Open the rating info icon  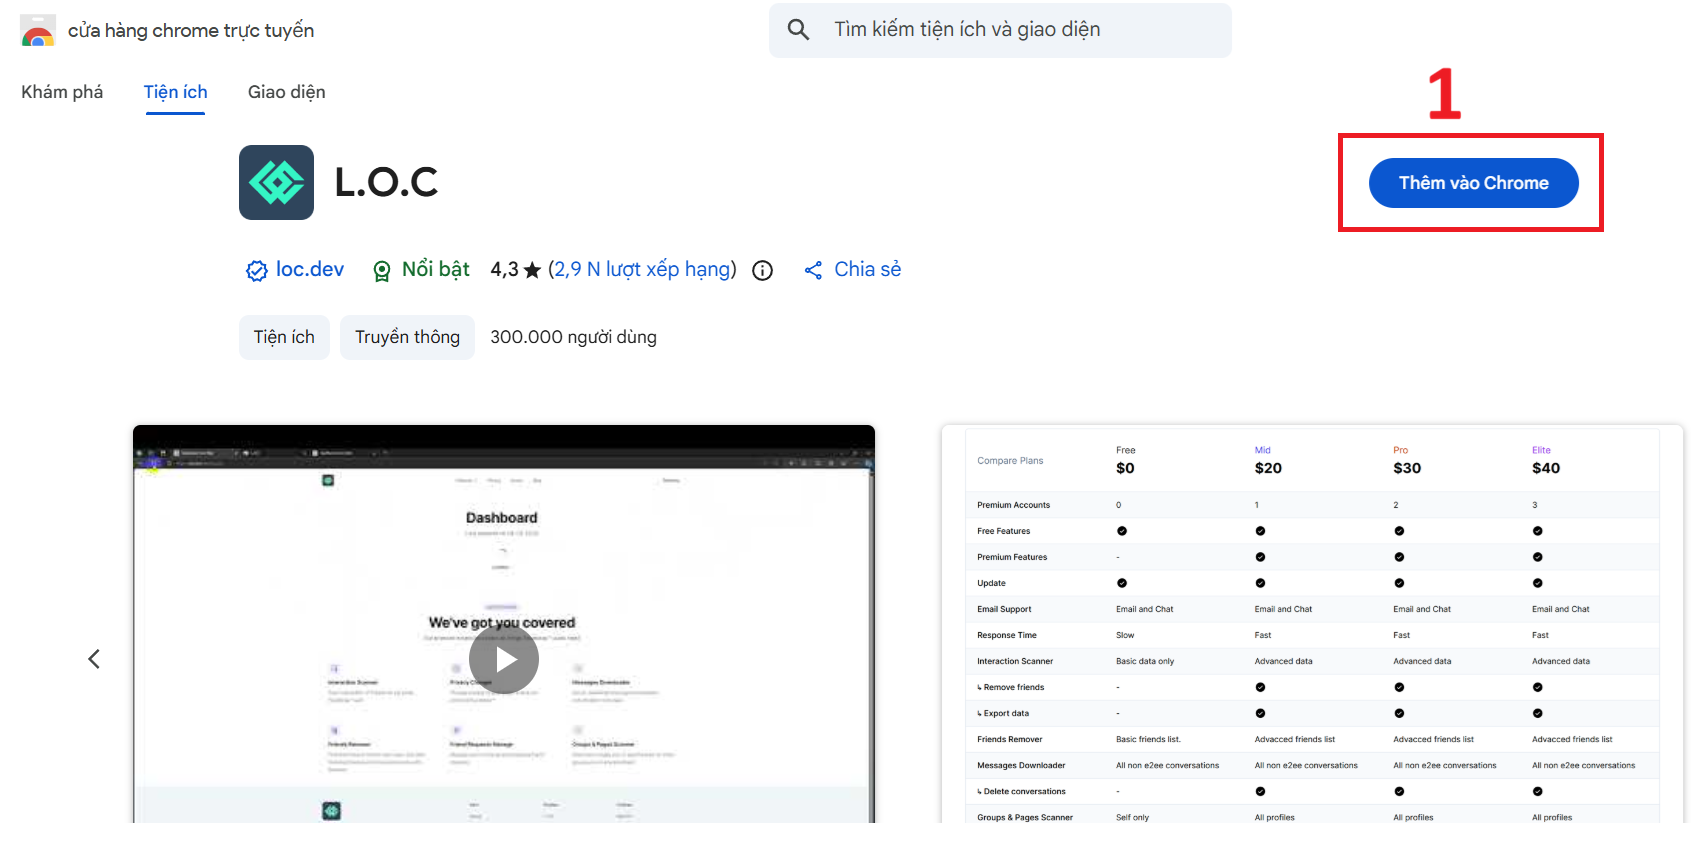763,270
